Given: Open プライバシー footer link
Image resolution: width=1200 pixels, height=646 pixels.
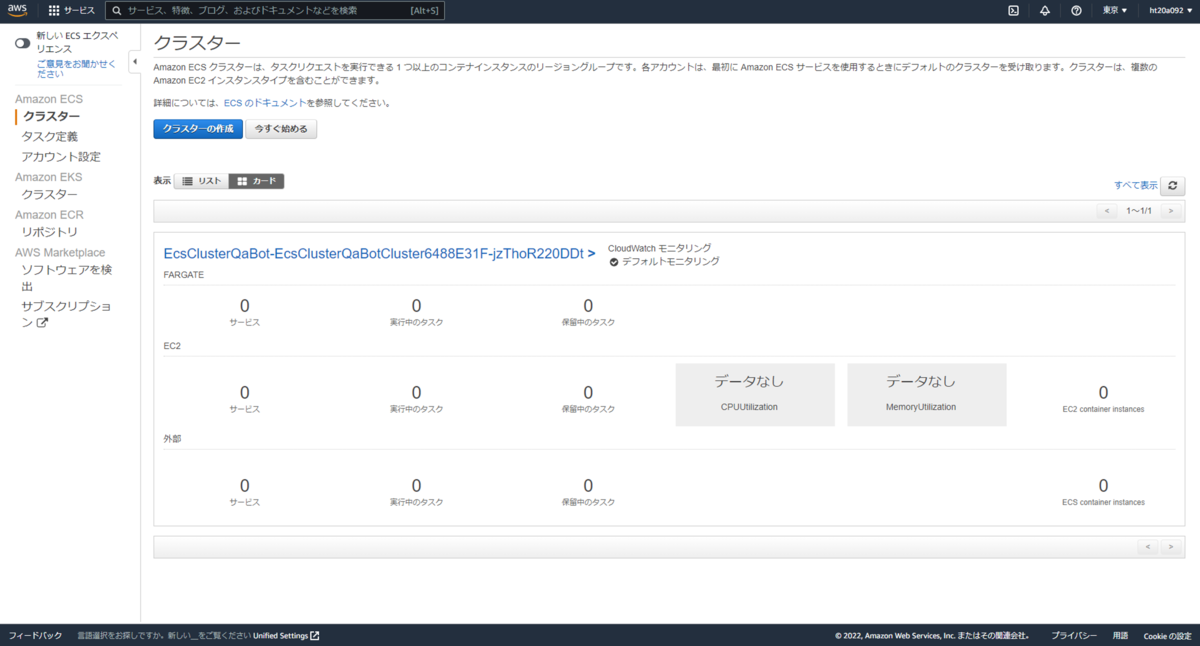Looking at the screenshot, I should click(1073, 636).
